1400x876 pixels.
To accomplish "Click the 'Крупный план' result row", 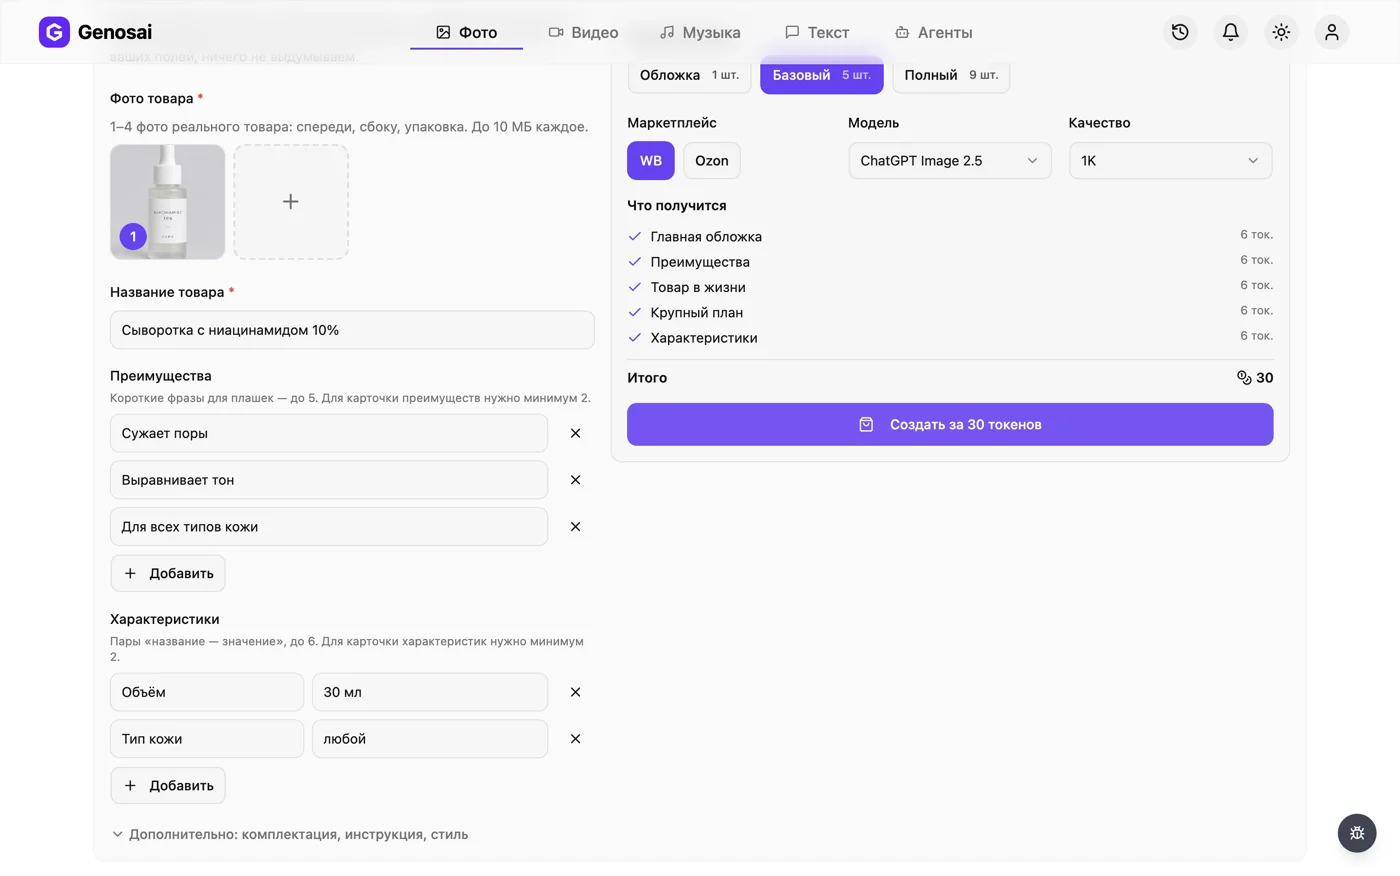I will pos(950,312).
